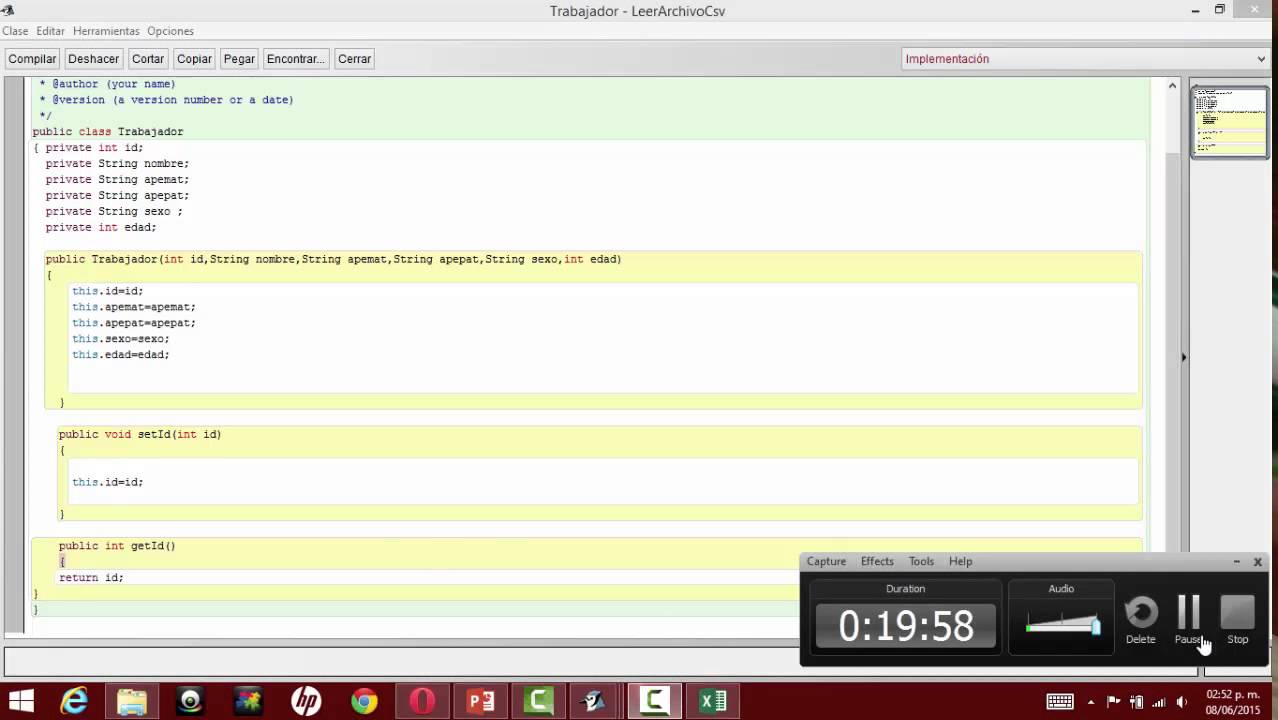Show hidden system tray icons
The height and width of the screenshot is (720, 1278).
[x=1091, y=702]
